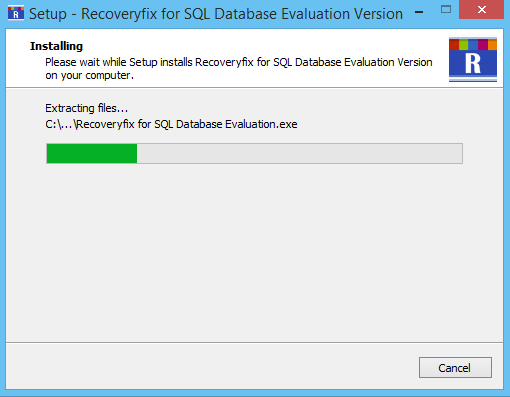Click the Setup window title text
Viewport: 510px width, 397px height.
point(216,14)
